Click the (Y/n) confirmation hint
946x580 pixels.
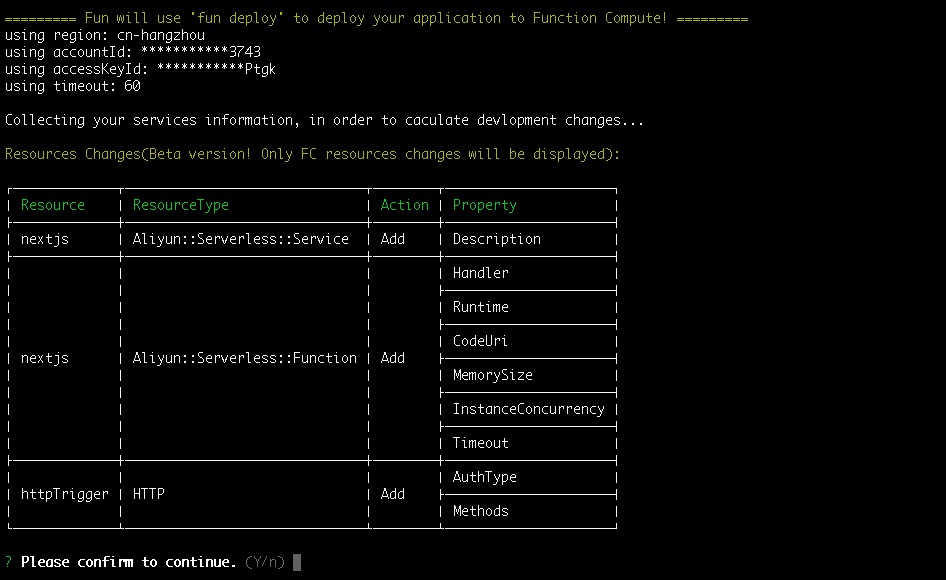pyautogui.click(x=264, y=562)
